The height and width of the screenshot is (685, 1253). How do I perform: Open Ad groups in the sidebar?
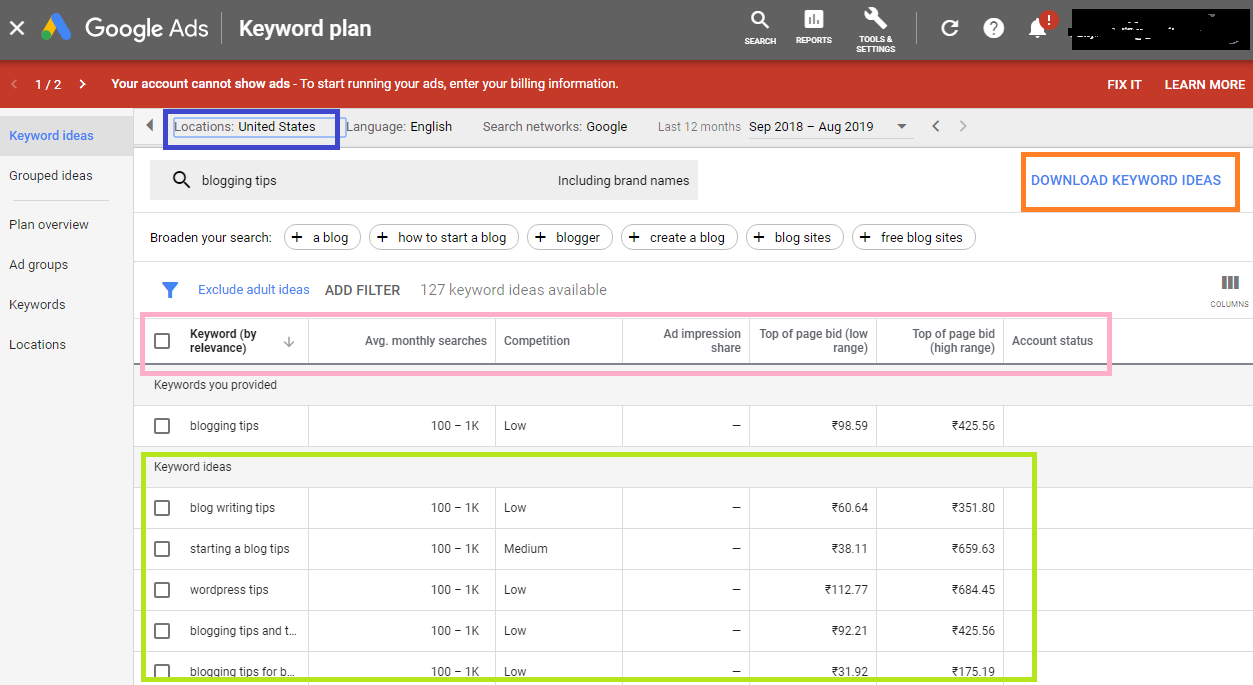(x=39, y=265)
